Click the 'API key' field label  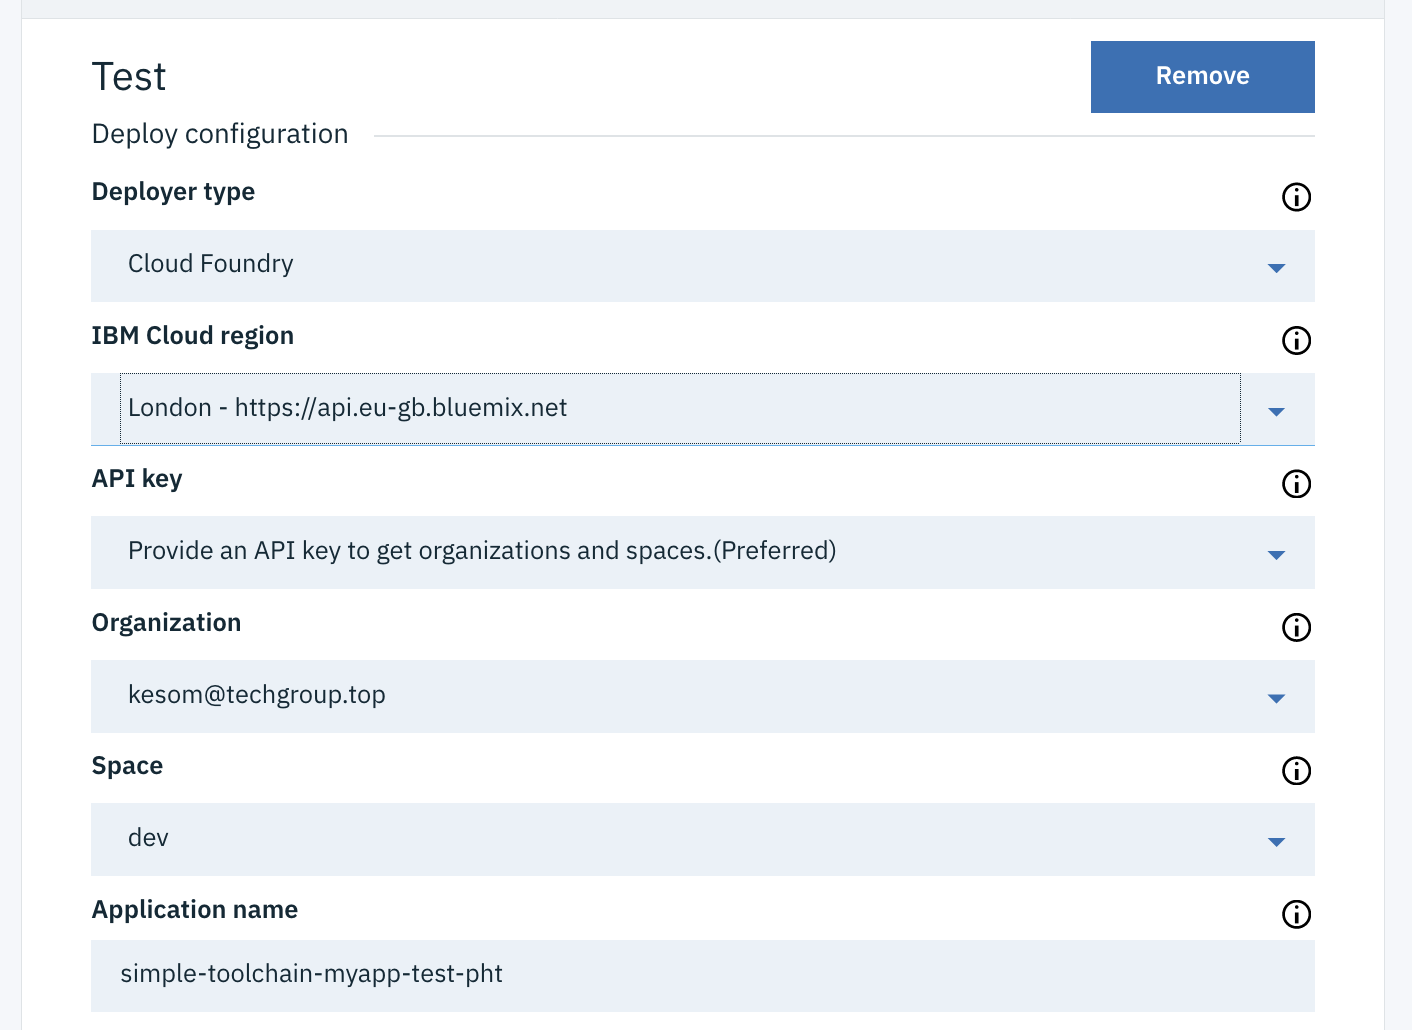[137, 479]
